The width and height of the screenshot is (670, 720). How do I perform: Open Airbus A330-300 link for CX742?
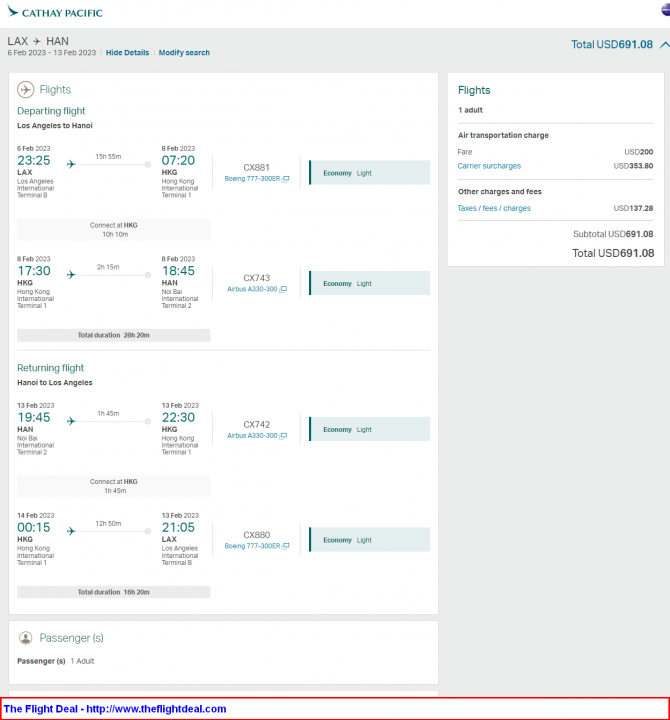tap(252, 436)
